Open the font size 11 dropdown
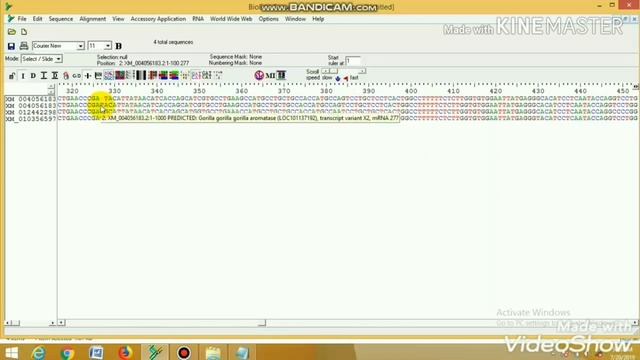This screenshot has width=640, height=360. [x=108, y=46]
